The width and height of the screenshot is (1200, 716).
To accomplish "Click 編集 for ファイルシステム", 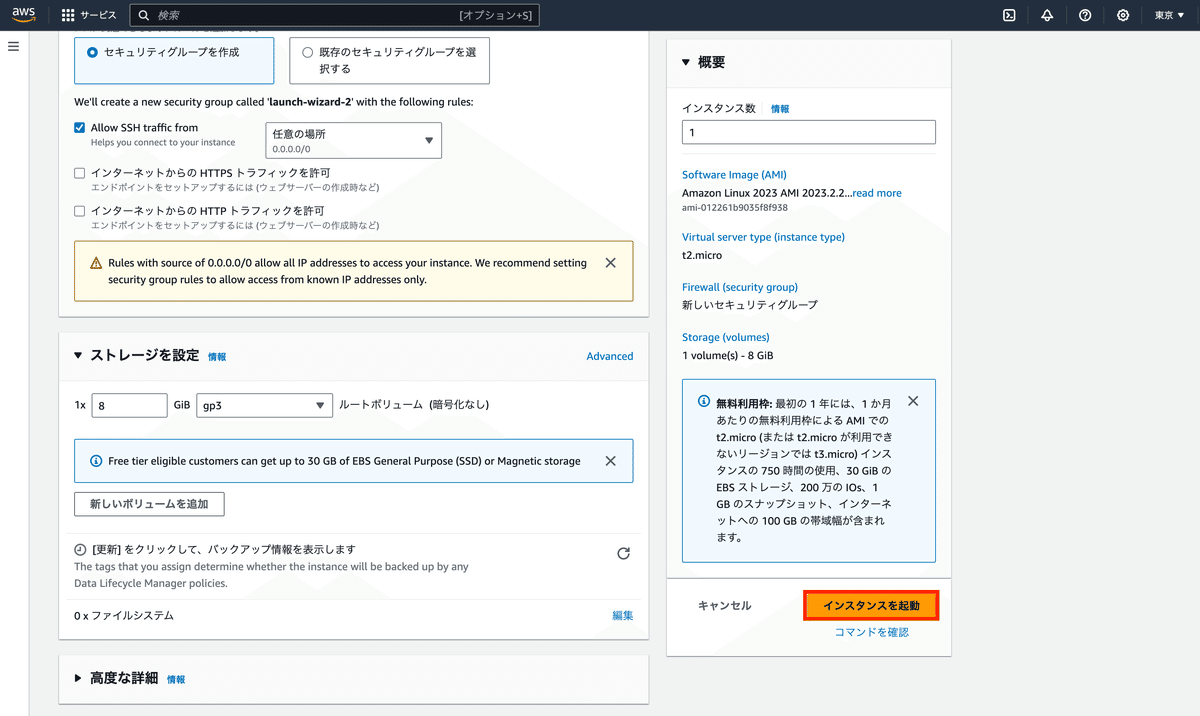I will coord(622,615).
